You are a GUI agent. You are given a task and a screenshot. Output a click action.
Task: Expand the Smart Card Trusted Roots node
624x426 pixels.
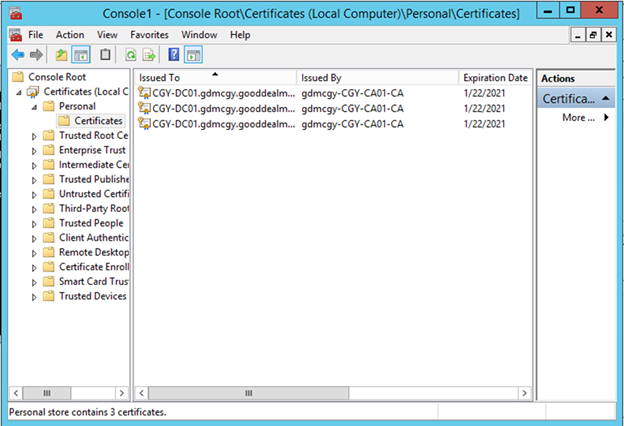coord(34,282)
